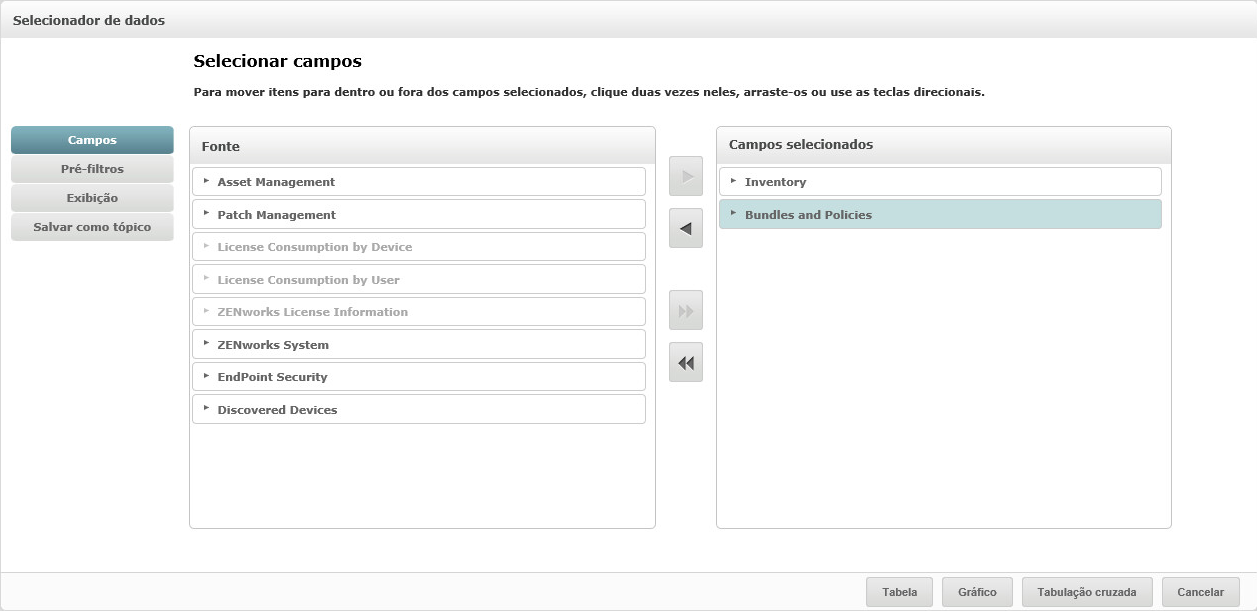Expand the Discovered Devices arrow
This screenshot has width=1257, height=611.
(x=206, y=409)
